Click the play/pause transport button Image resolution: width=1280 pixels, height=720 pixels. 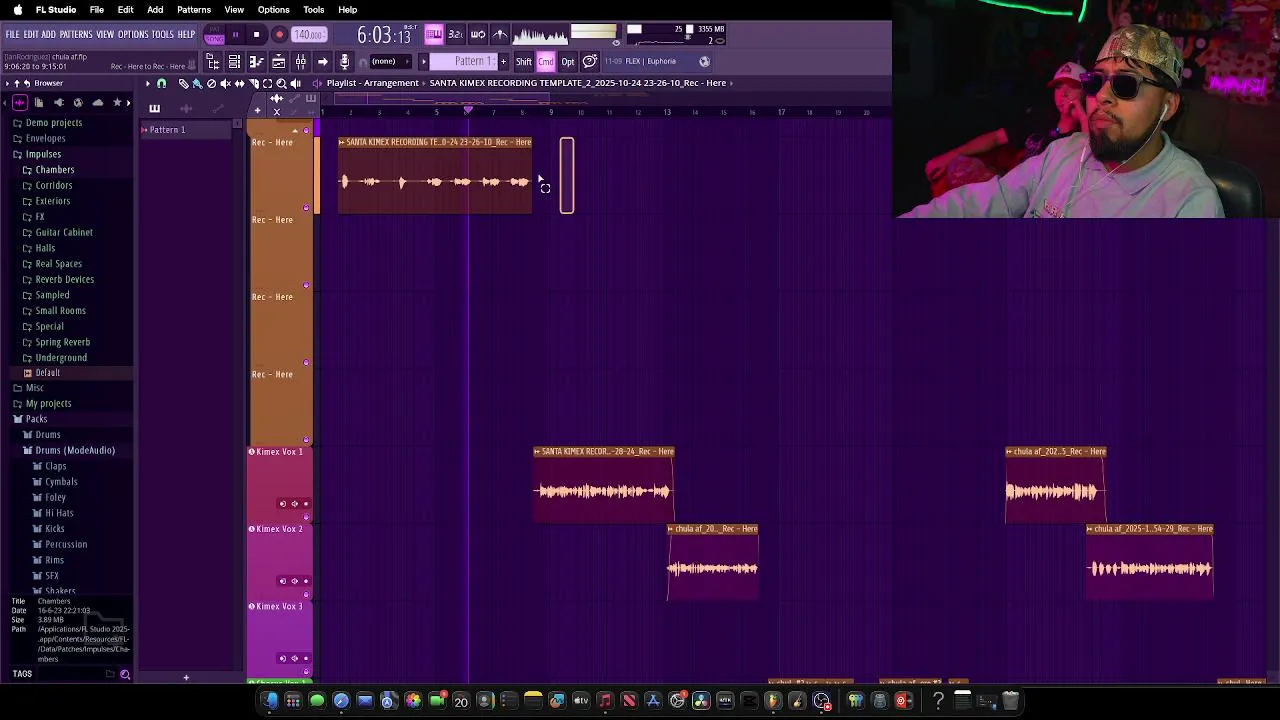235,35
